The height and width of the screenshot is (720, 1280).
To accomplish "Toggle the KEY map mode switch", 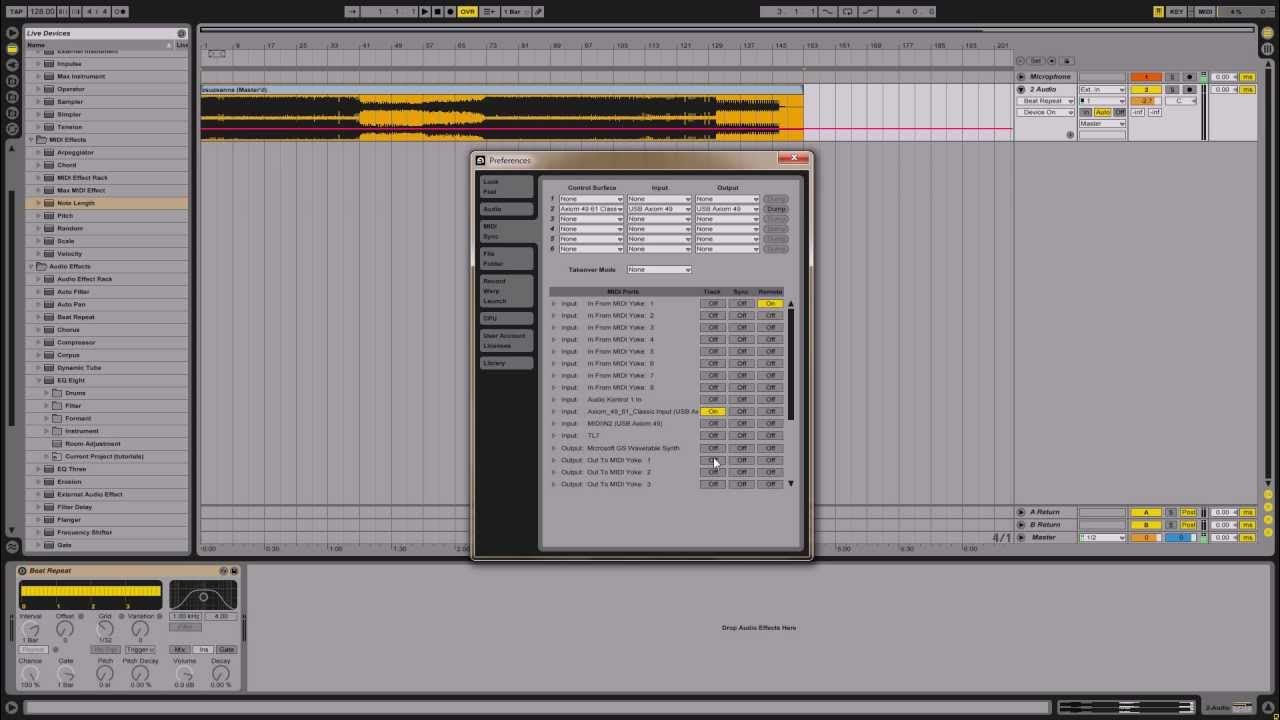I will [1177, 12].
